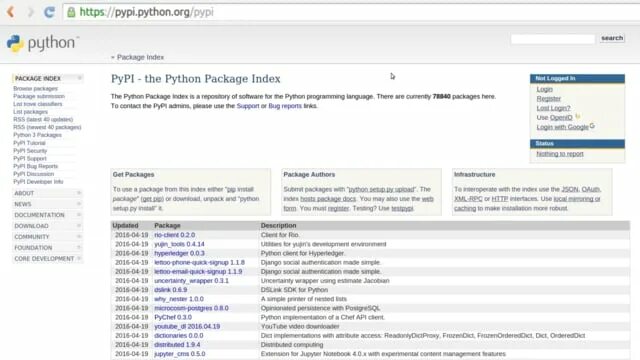This screenshot has width=640, height=360.
Task: Click the Register link in login box
Action: point(549,98)
